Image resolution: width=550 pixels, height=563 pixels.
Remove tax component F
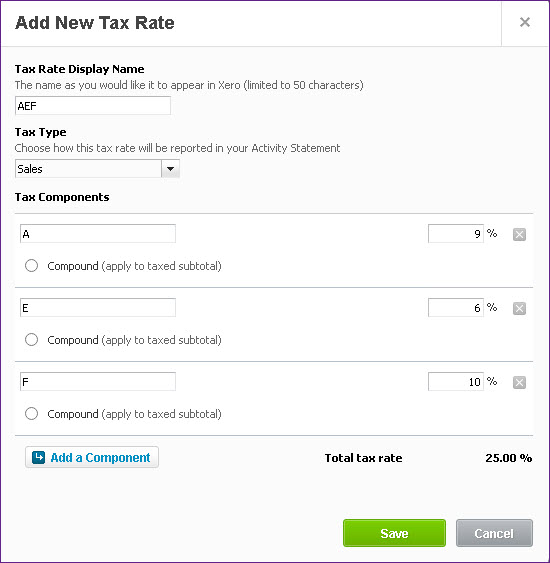(x=519, y=382)
